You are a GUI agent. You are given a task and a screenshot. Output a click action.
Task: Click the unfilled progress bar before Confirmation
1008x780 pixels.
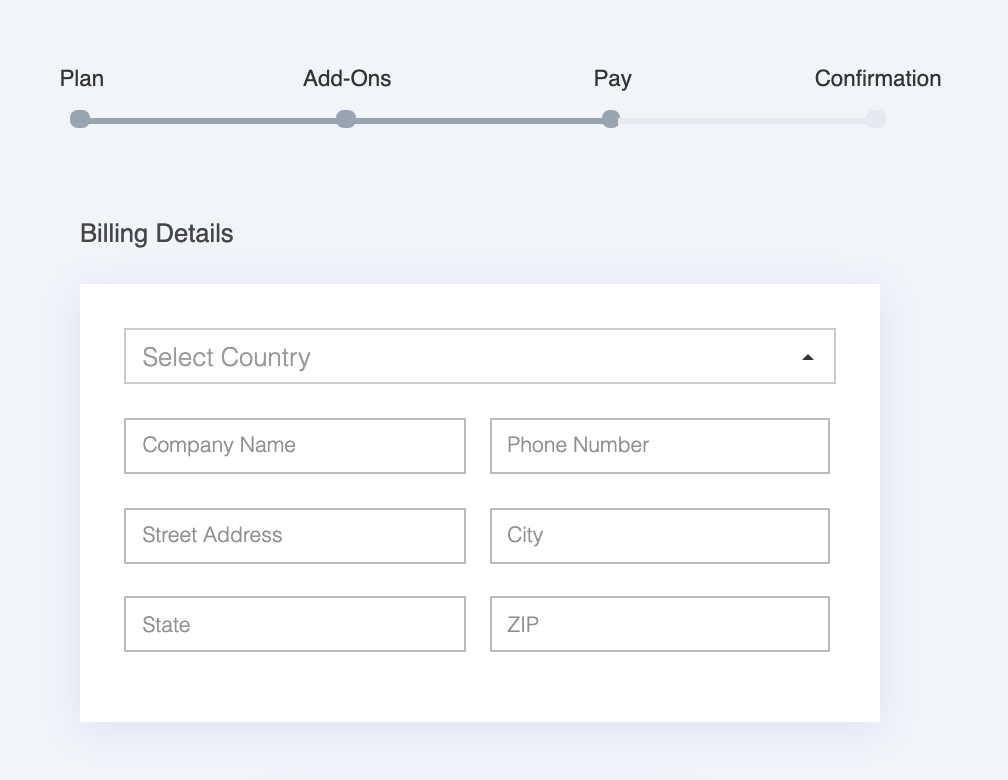pyautogui.click(x=743, y=121)
